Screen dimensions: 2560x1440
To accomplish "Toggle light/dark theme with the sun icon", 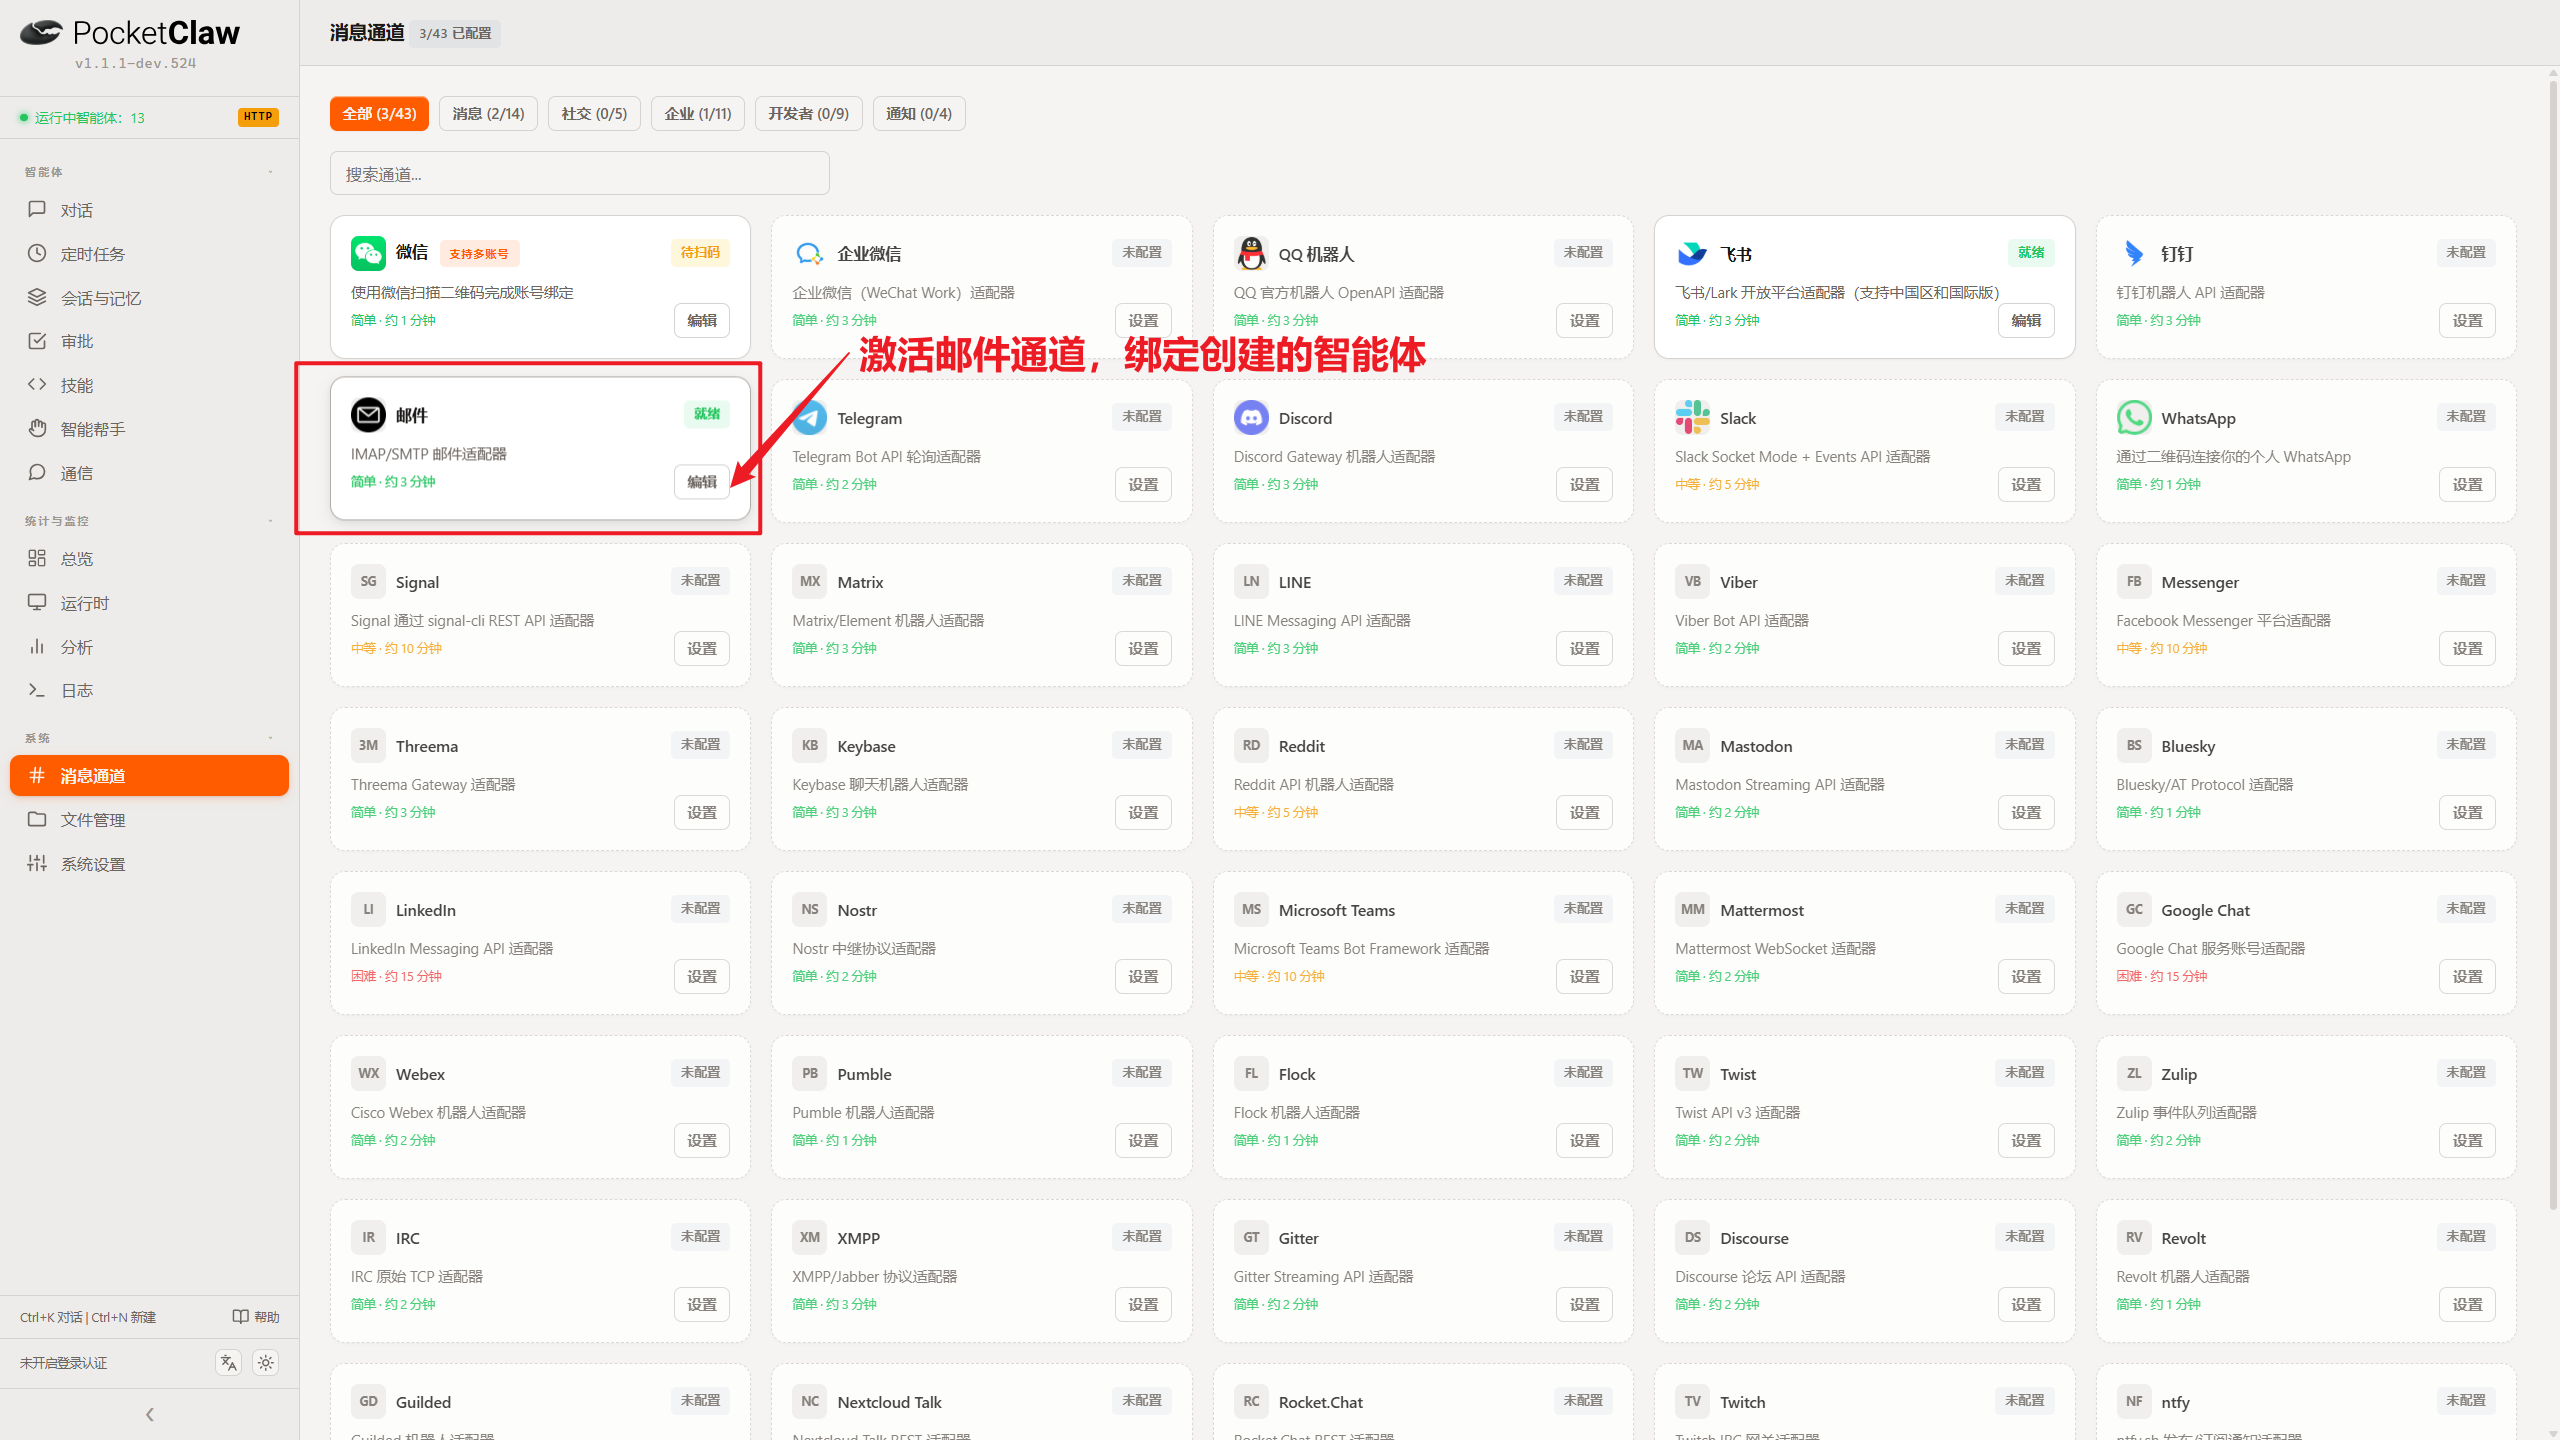I will [x=266, y=1363].
